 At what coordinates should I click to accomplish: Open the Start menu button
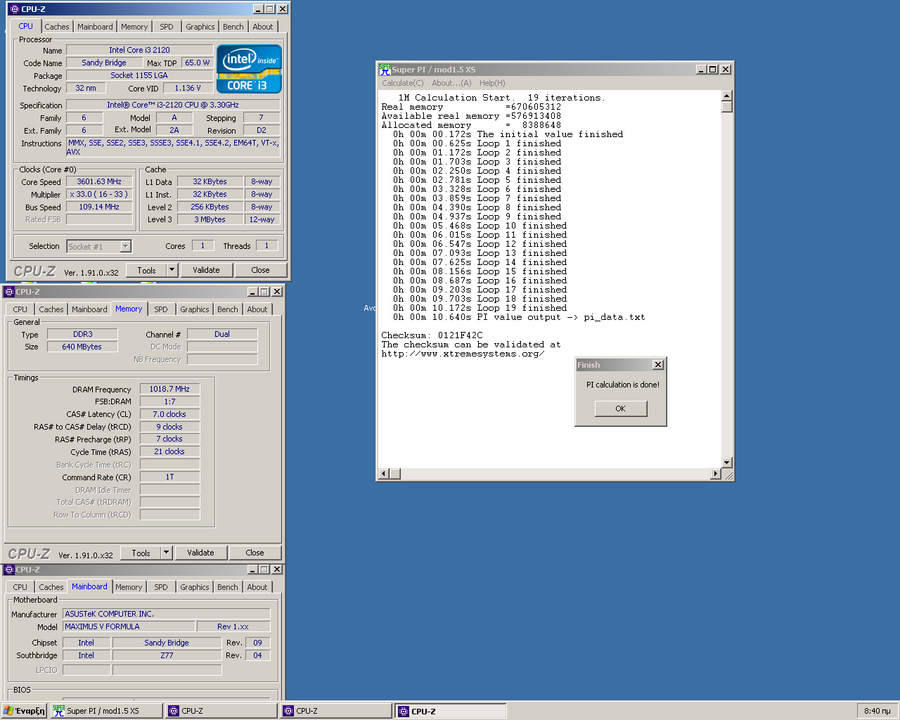click(24, 711)
